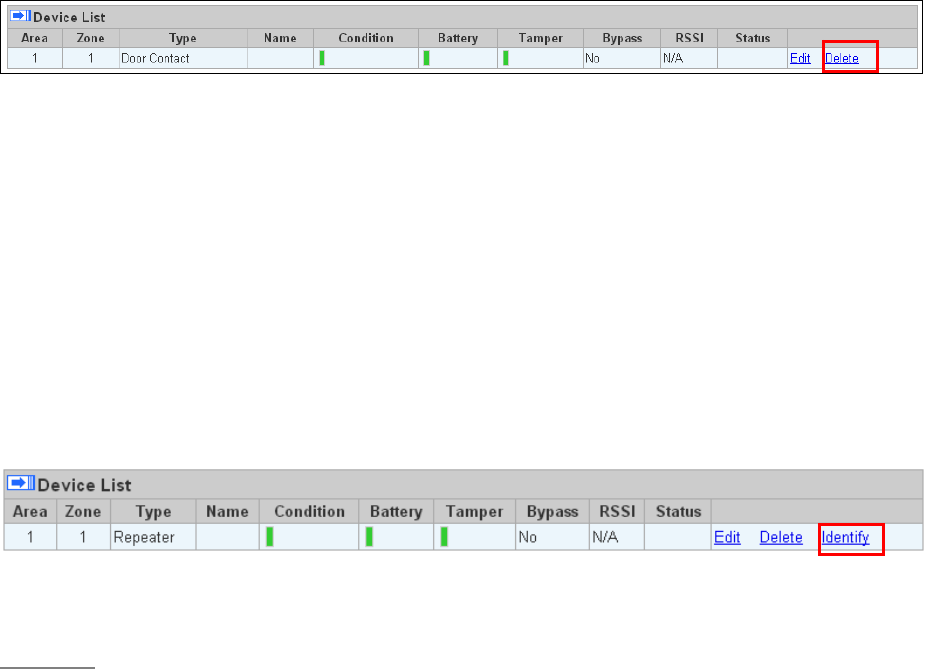The image size is (926, 669).
Task: Click 'Battery' column header in lower table
Action: click(x=396, y=511)
